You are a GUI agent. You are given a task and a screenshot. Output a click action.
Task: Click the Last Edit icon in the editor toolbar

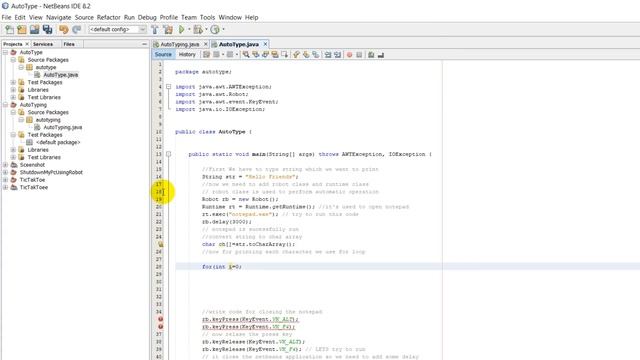coord(207,54)
